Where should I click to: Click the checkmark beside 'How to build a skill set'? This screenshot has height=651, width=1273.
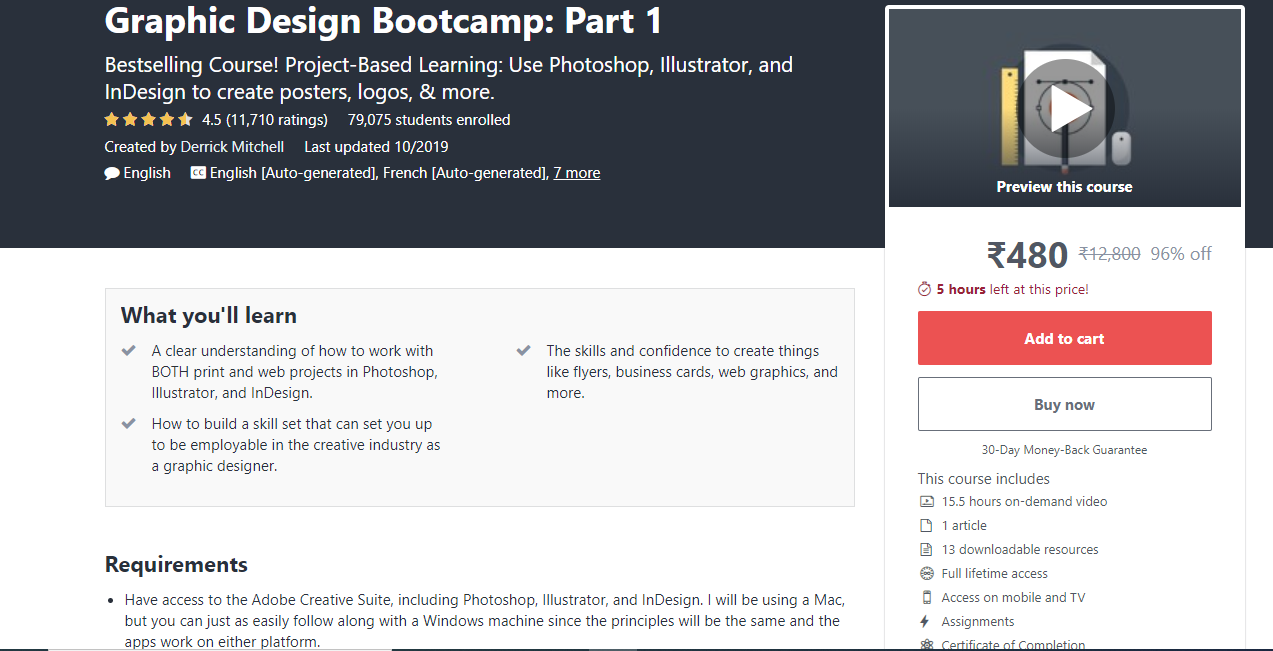pos(129,424)
